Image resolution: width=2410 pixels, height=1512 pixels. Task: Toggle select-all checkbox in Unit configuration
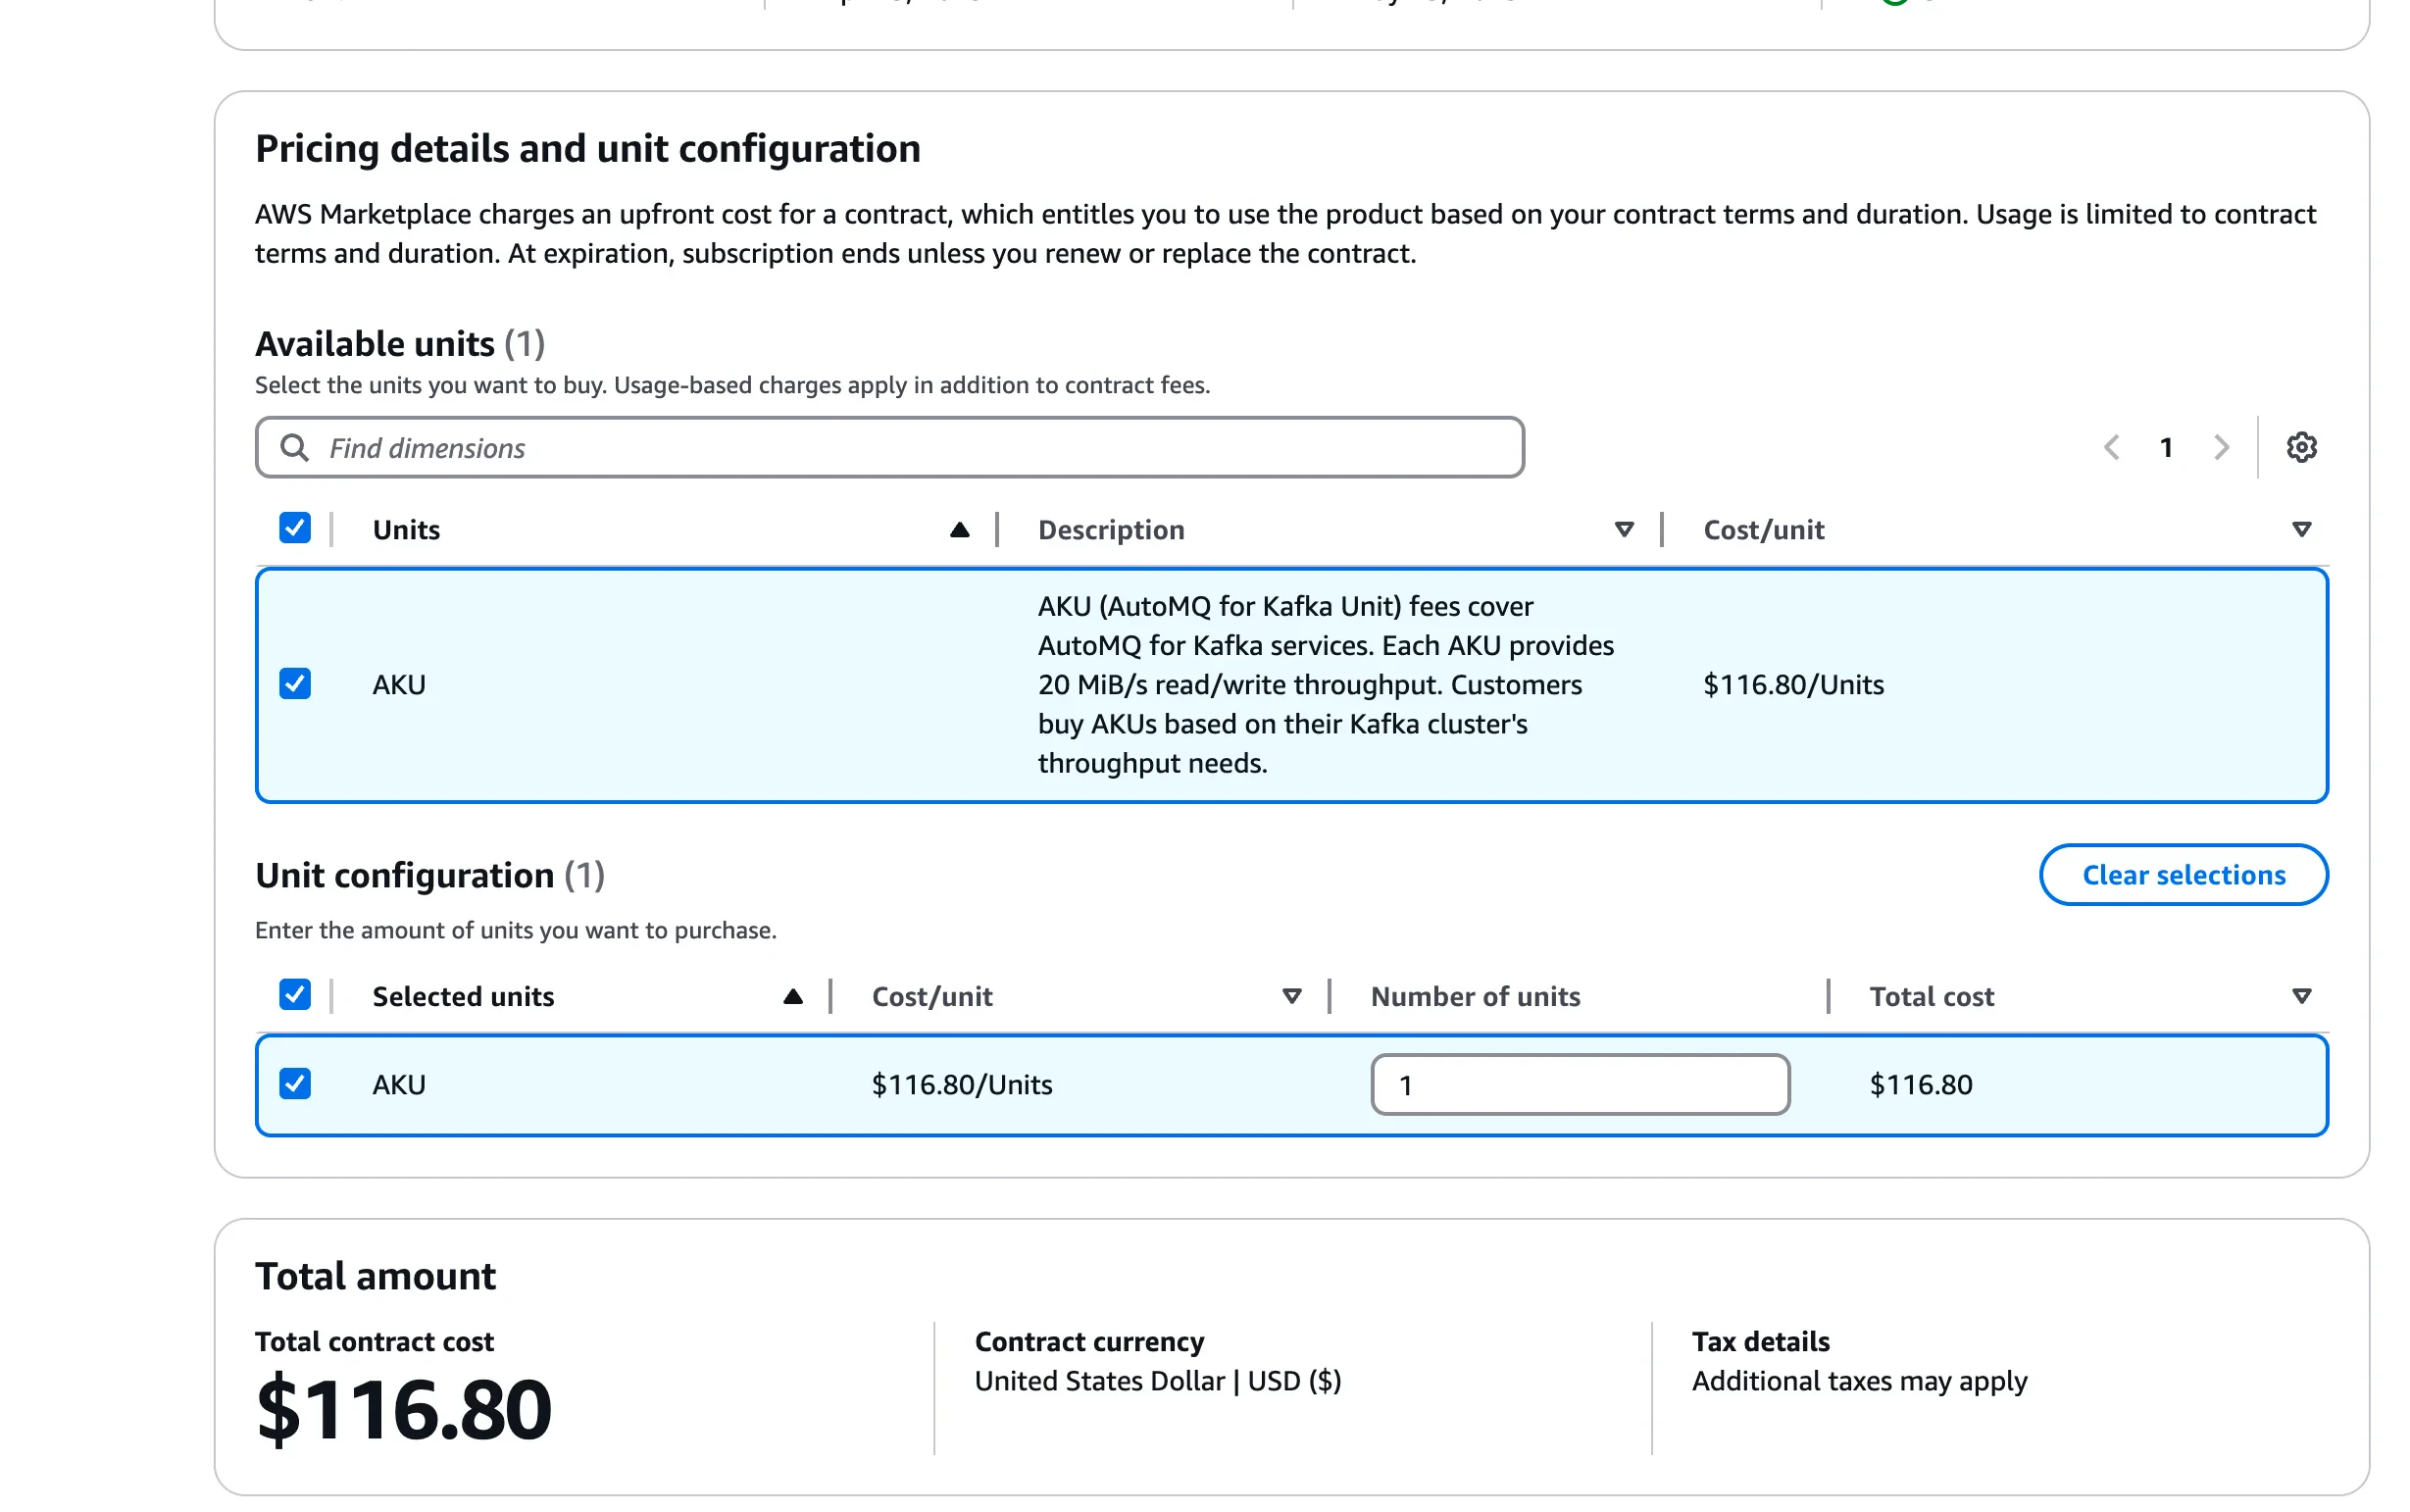point(295,995)
